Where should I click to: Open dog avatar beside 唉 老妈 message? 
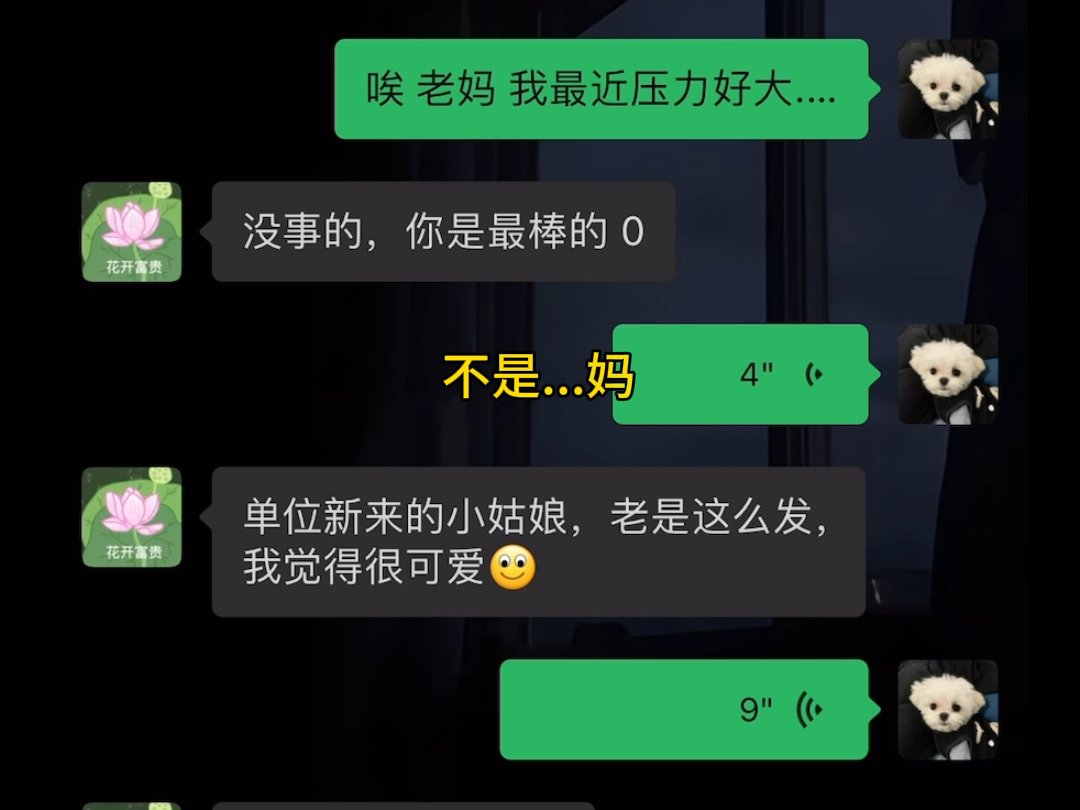pos(948,89)
